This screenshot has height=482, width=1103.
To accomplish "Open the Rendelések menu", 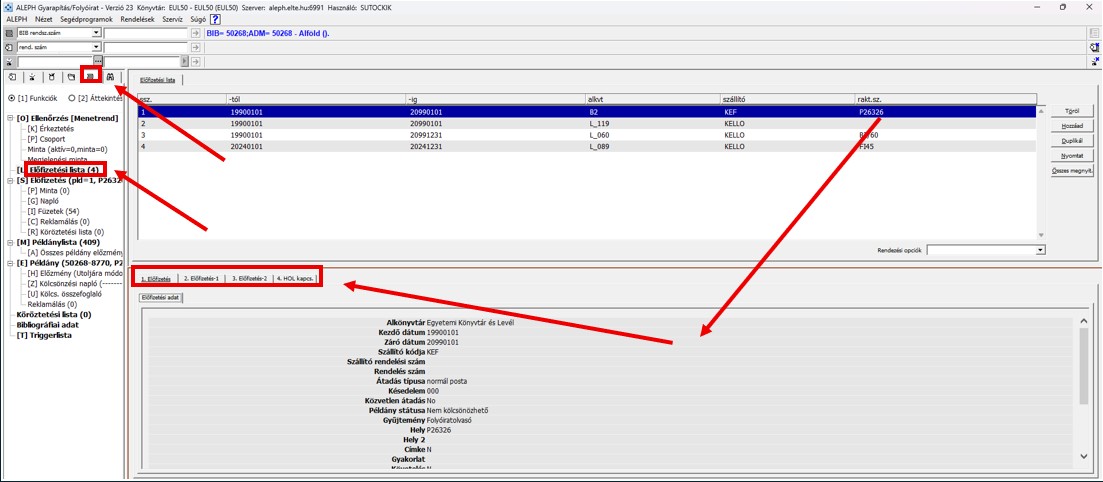I will click(x=139, y=20).
